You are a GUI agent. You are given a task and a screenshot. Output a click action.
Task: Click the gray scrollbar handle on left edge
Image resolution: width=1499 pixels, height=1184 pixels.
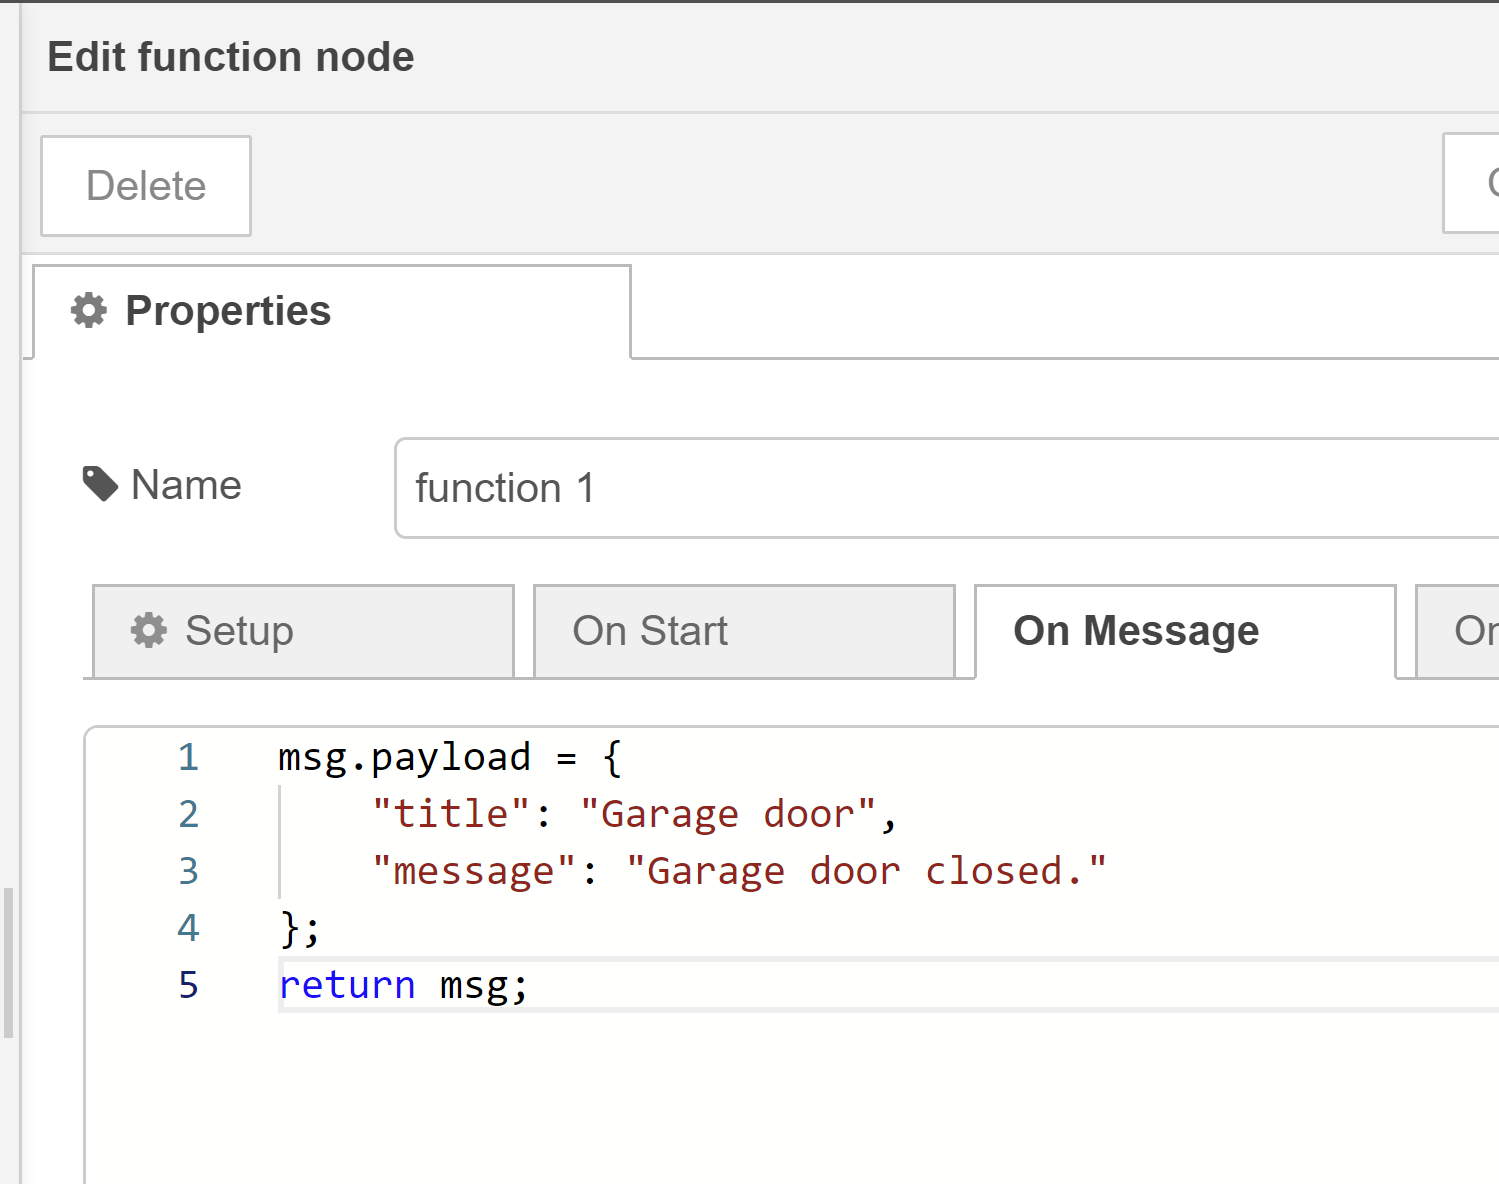9,963
